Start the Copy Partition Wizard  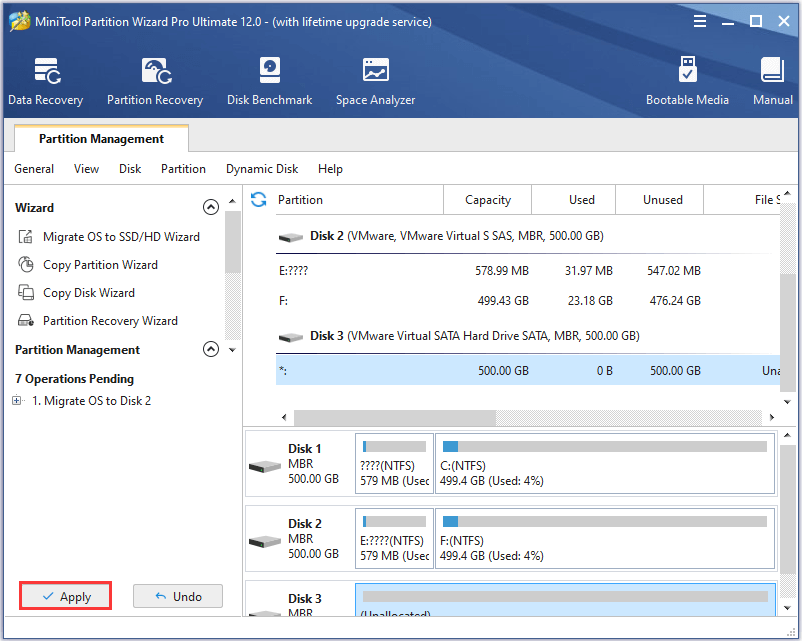click(100, 264)
